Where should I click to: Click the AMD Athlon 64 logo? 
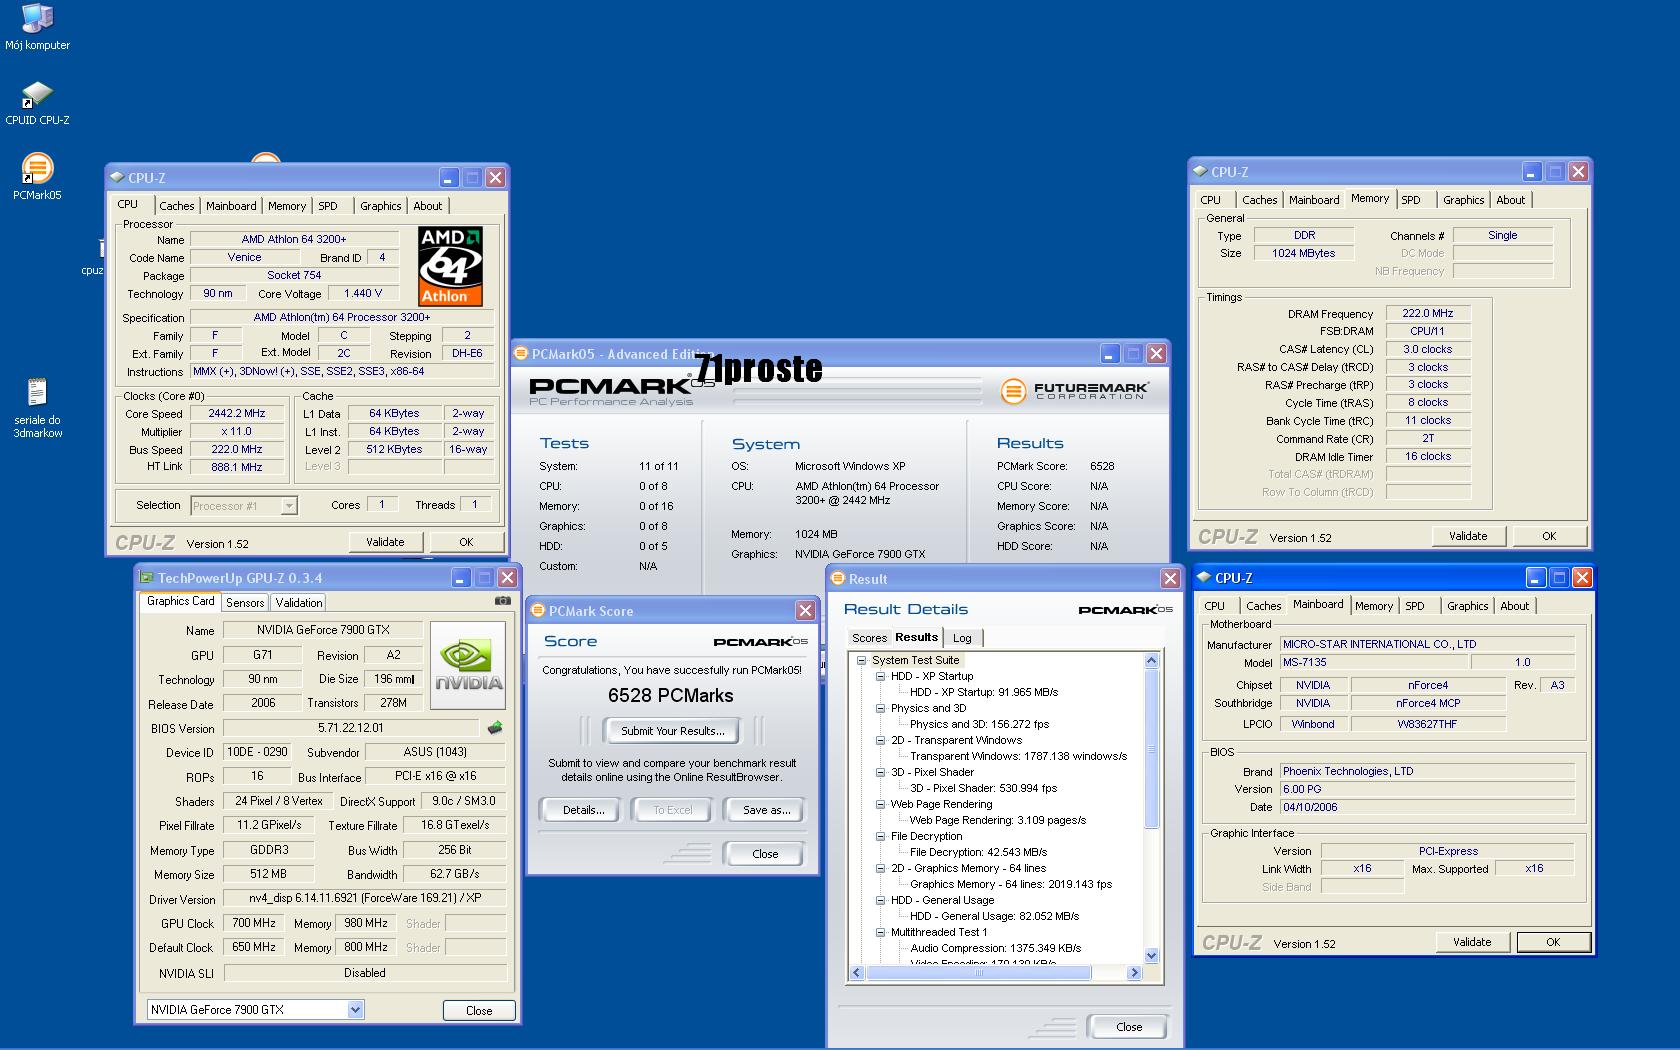point(450,266)
